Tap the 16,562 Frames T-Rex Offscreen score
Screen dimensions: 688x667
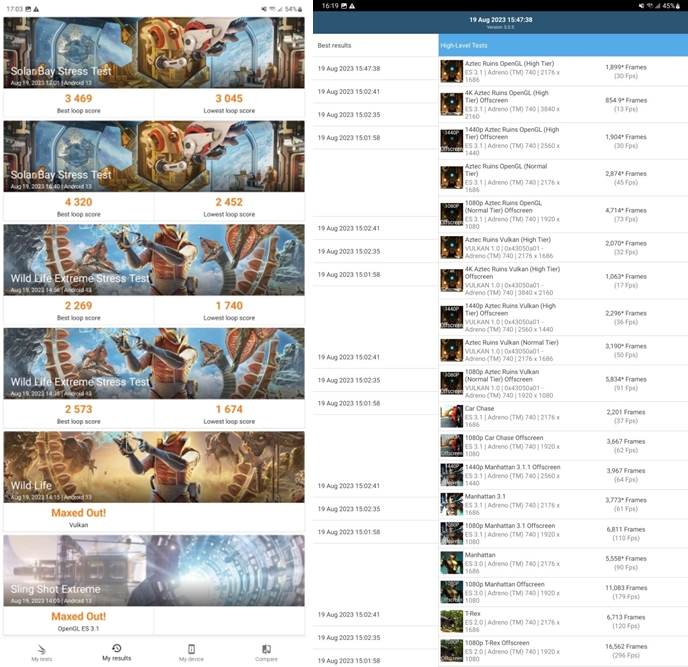(626, 646)
